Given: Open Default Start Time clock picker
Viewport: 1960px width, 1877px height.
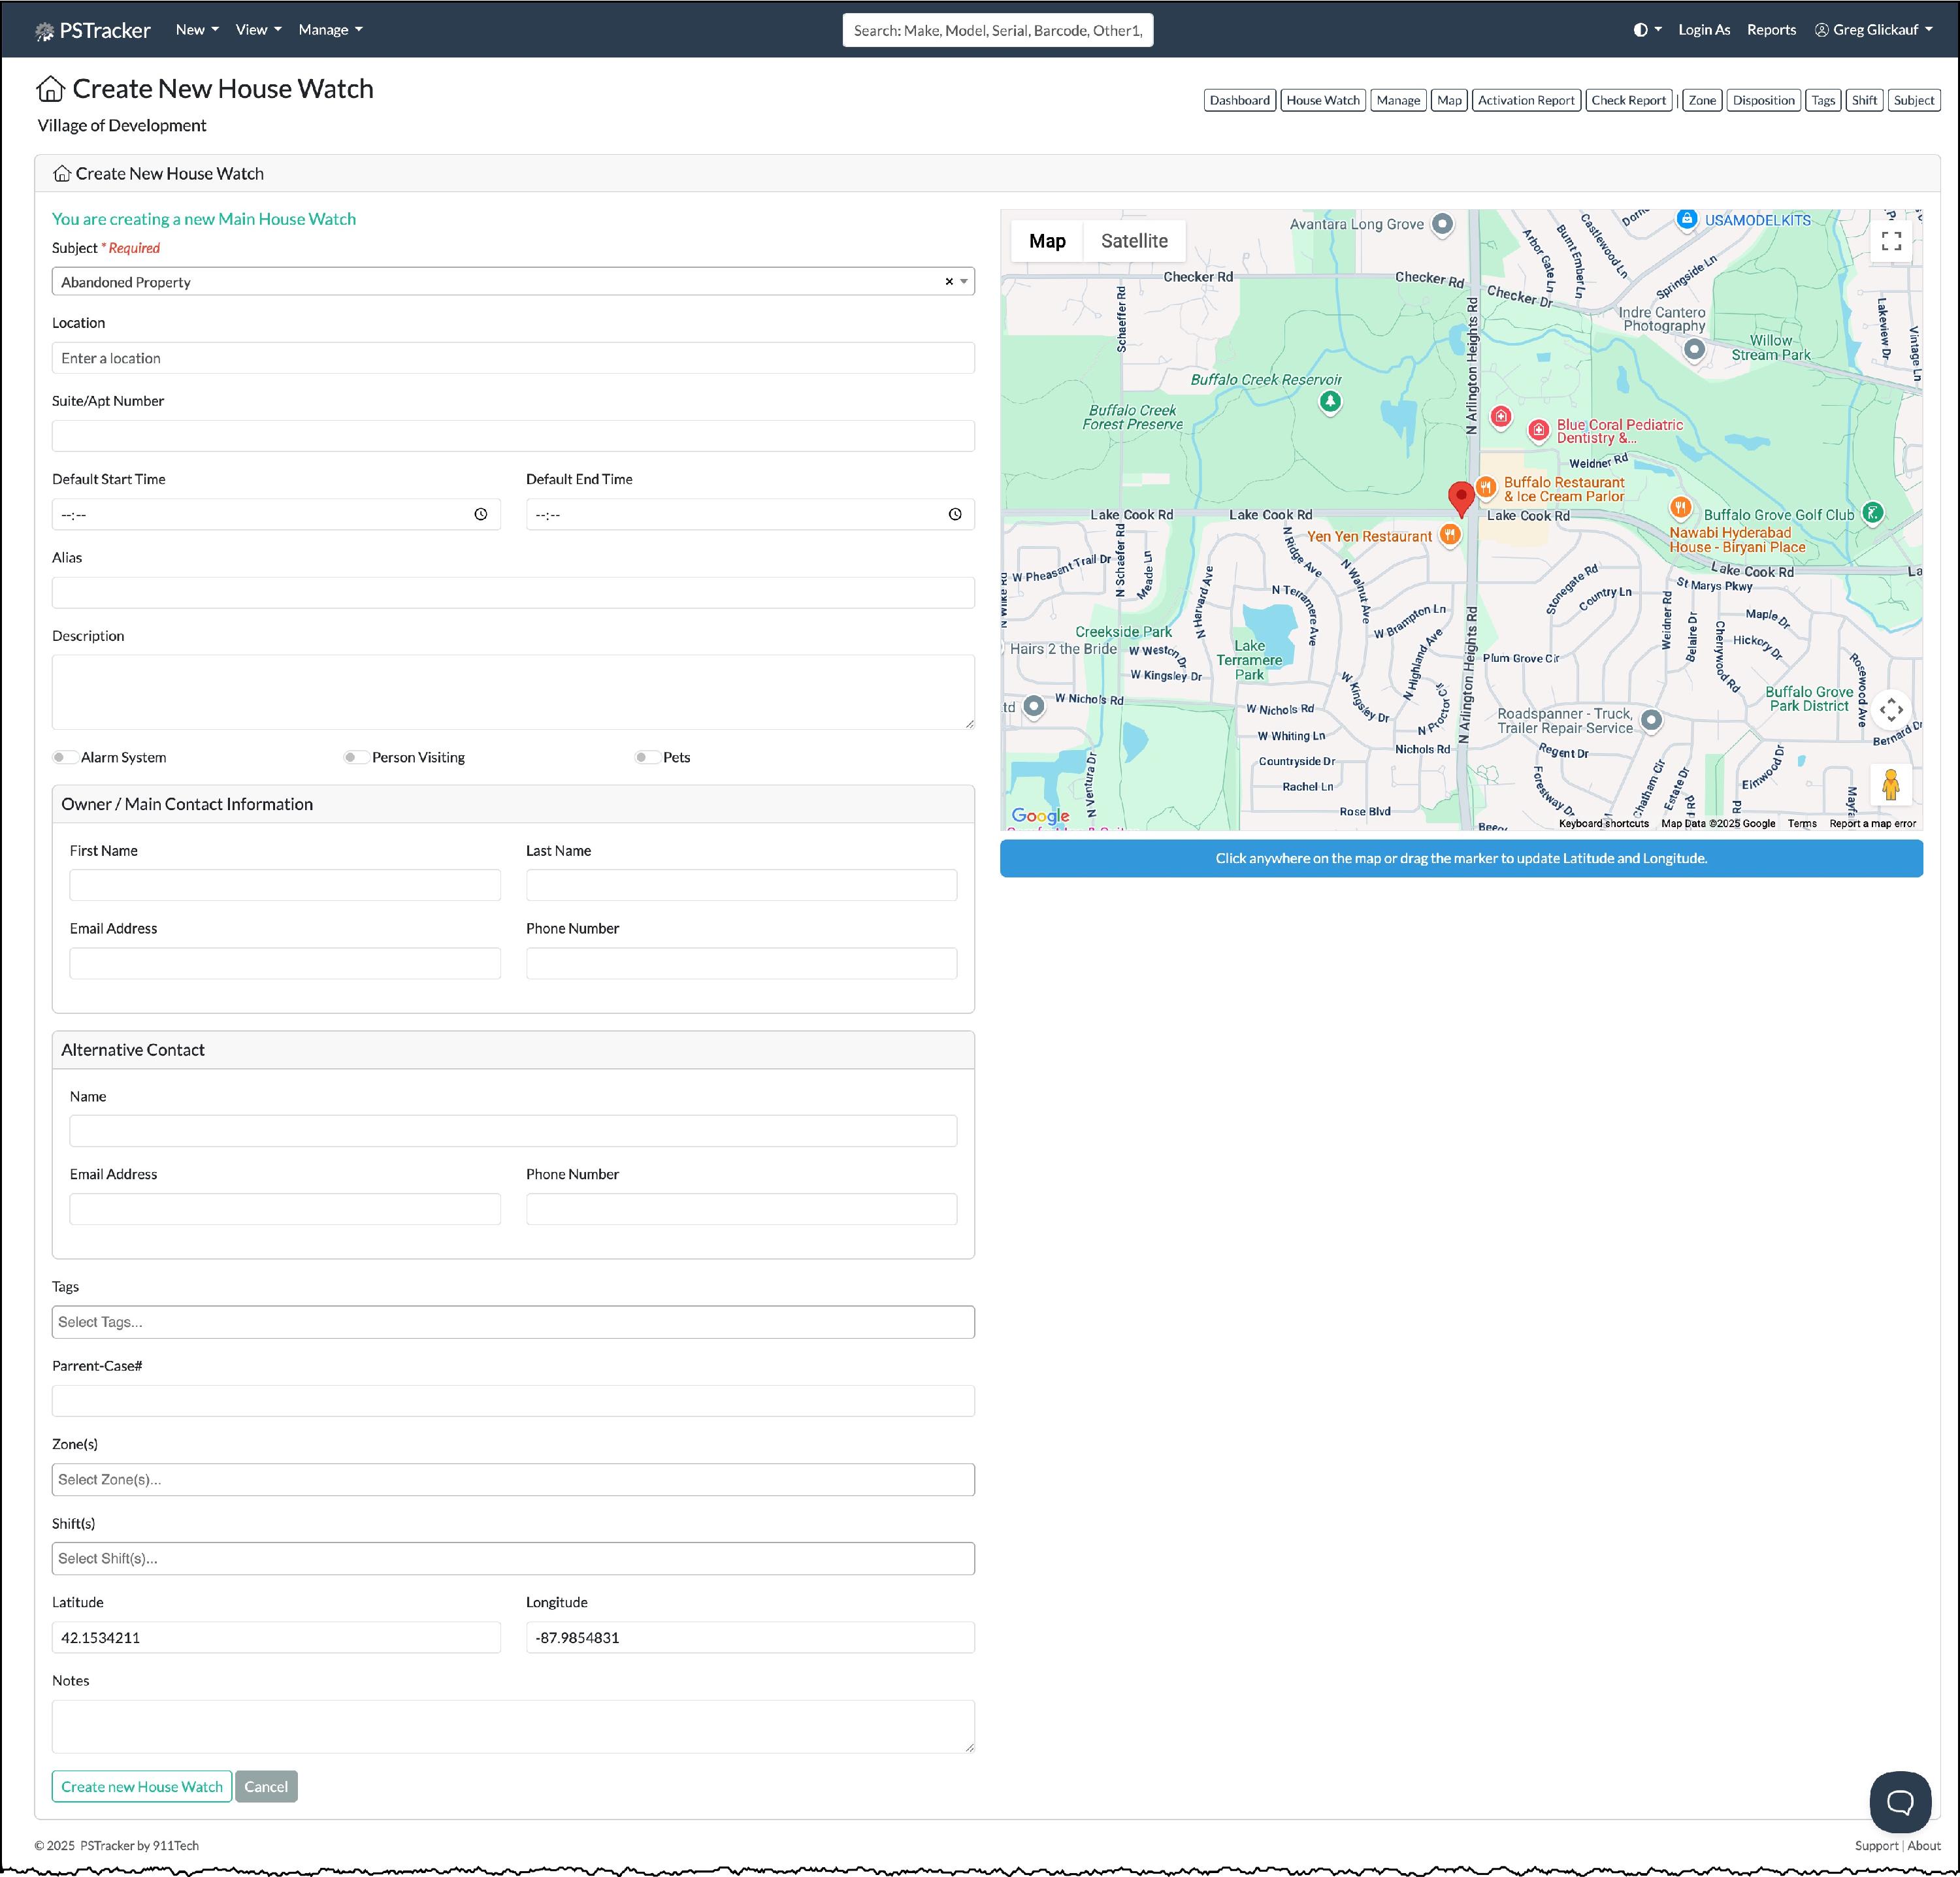Looking at the screenshot, I should (x=481, y=514).
